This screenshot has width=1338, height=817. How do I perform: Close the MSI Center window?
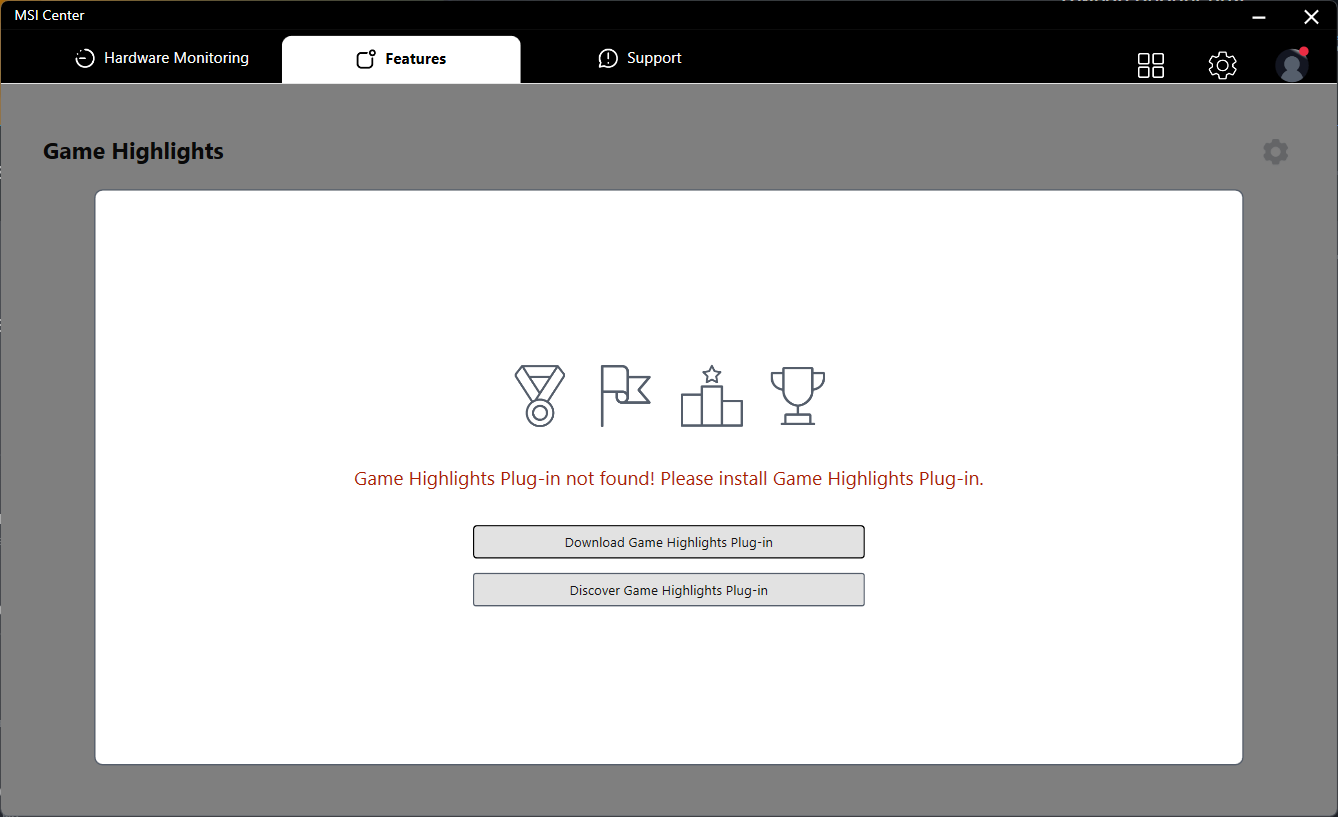click(x=1311, y=17)
